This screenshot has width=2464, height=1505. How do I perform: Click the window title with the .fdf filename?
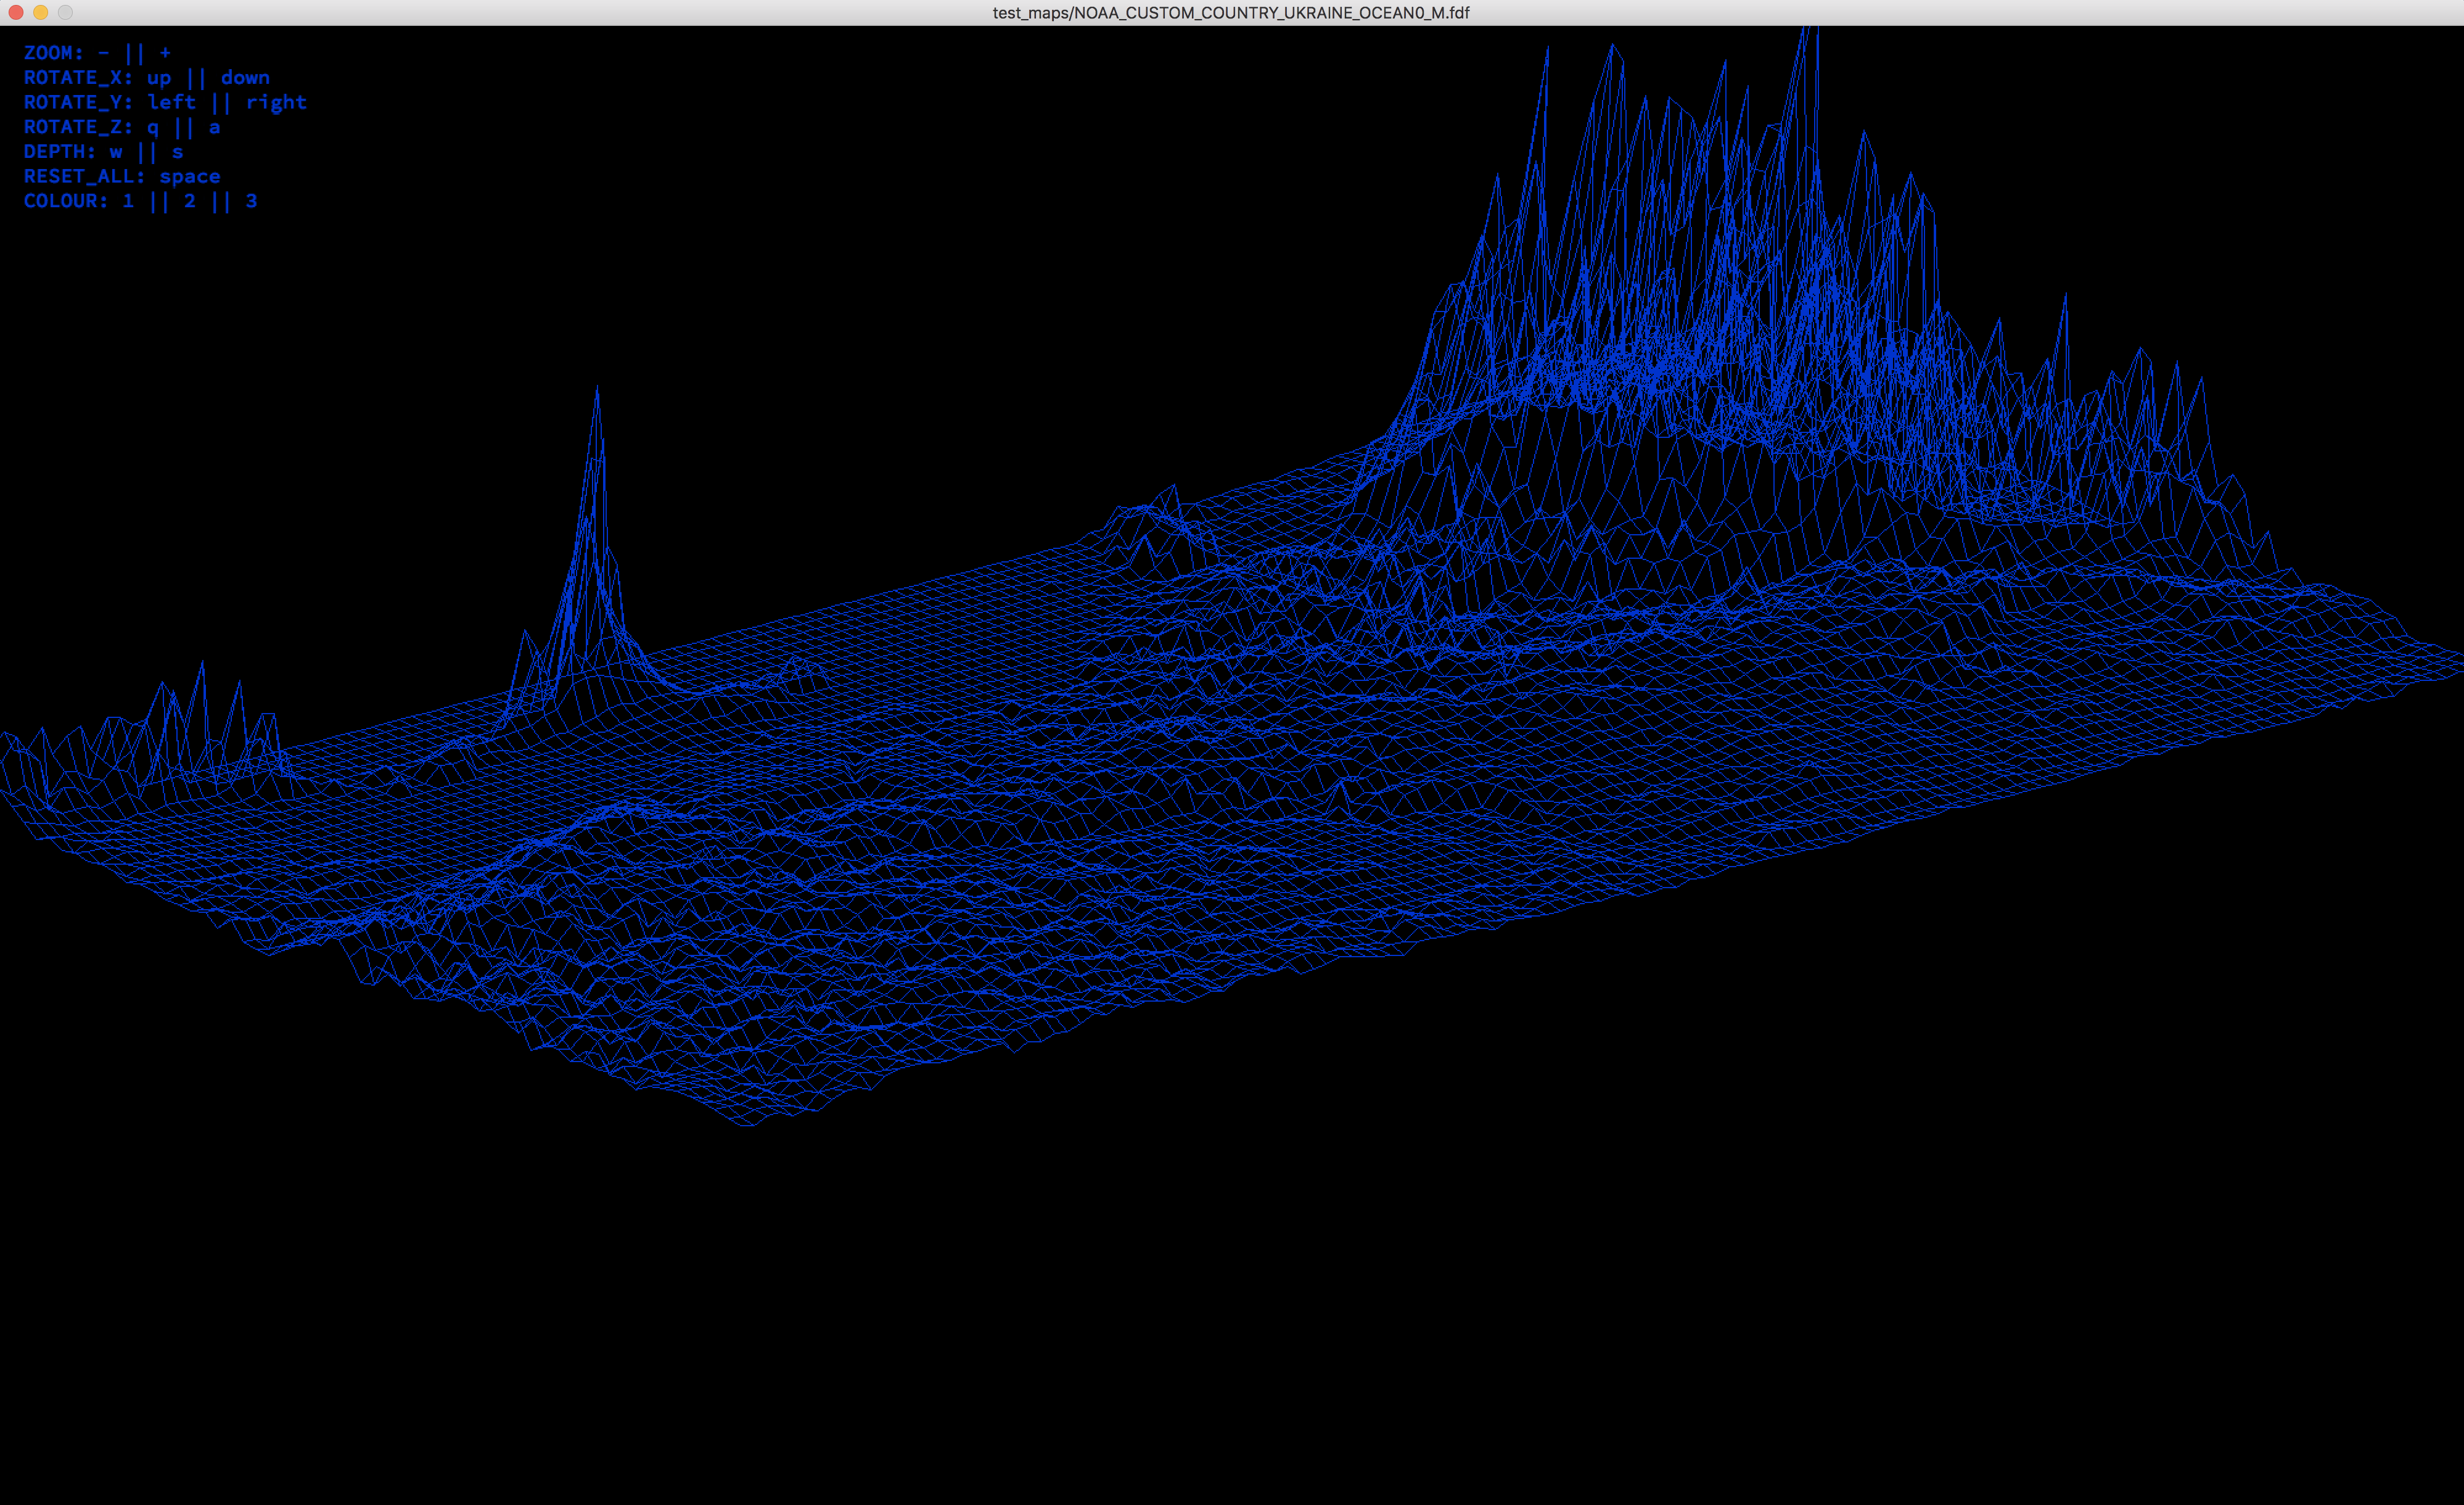(x=1231, y=12)
